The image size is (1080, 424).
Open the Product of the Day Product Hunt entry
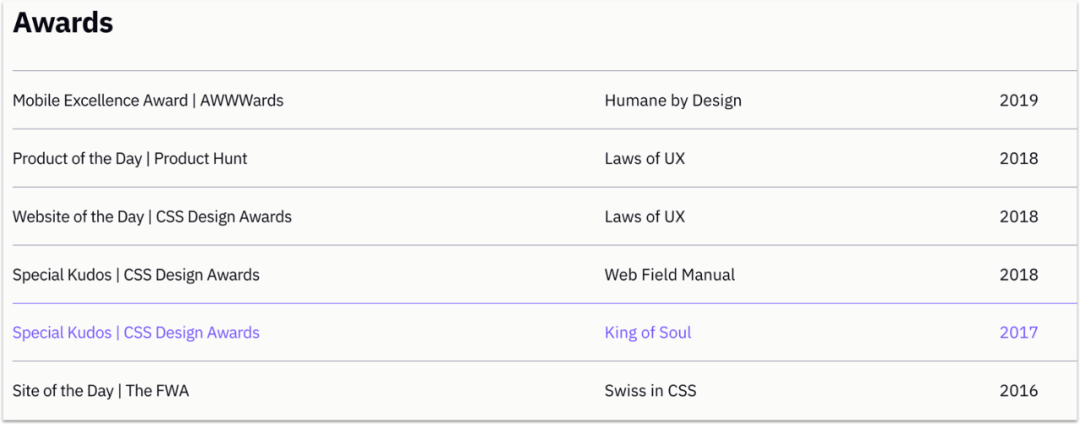(129, 159)
